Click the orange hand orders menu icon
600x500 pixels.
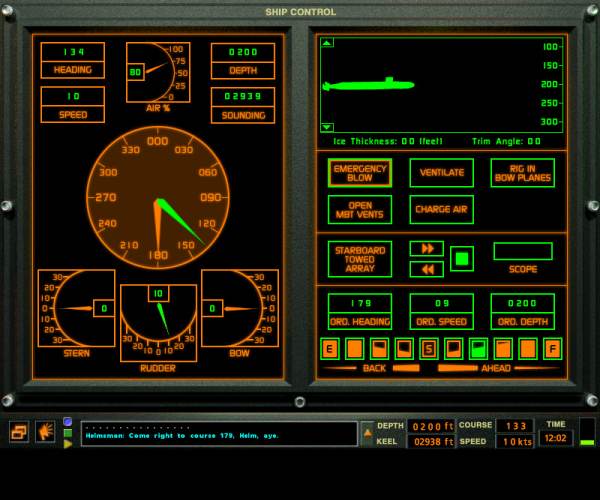coord(45,432)
